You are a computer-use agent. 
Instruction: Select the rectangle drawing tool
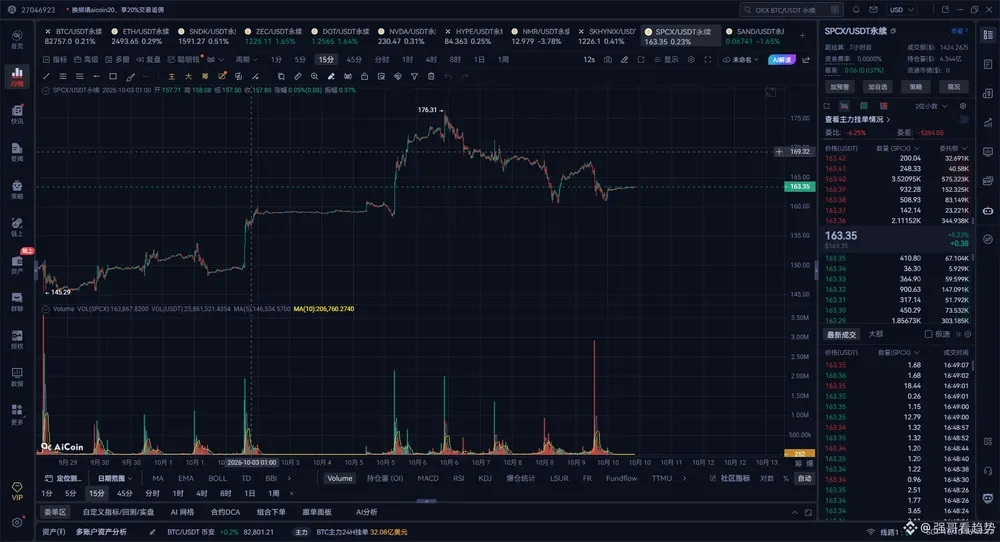pyautogui.click(x=113, y=77)
